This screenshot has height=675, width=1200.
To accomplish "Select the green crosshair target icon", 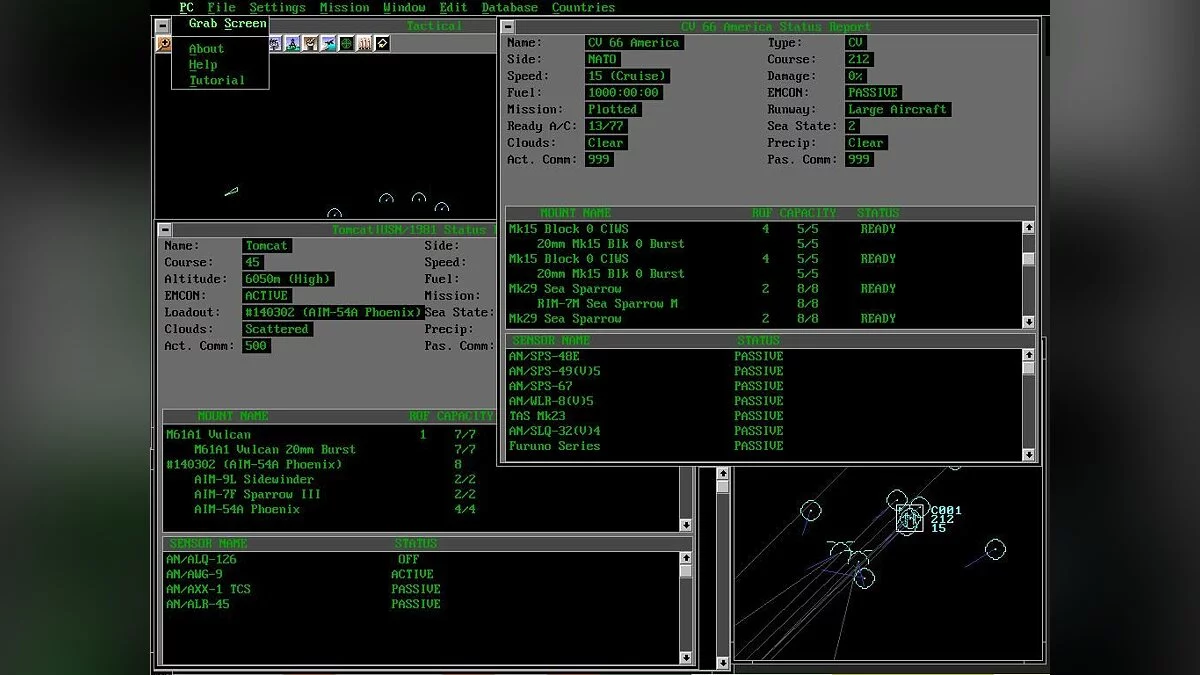I will click(347, 44).
